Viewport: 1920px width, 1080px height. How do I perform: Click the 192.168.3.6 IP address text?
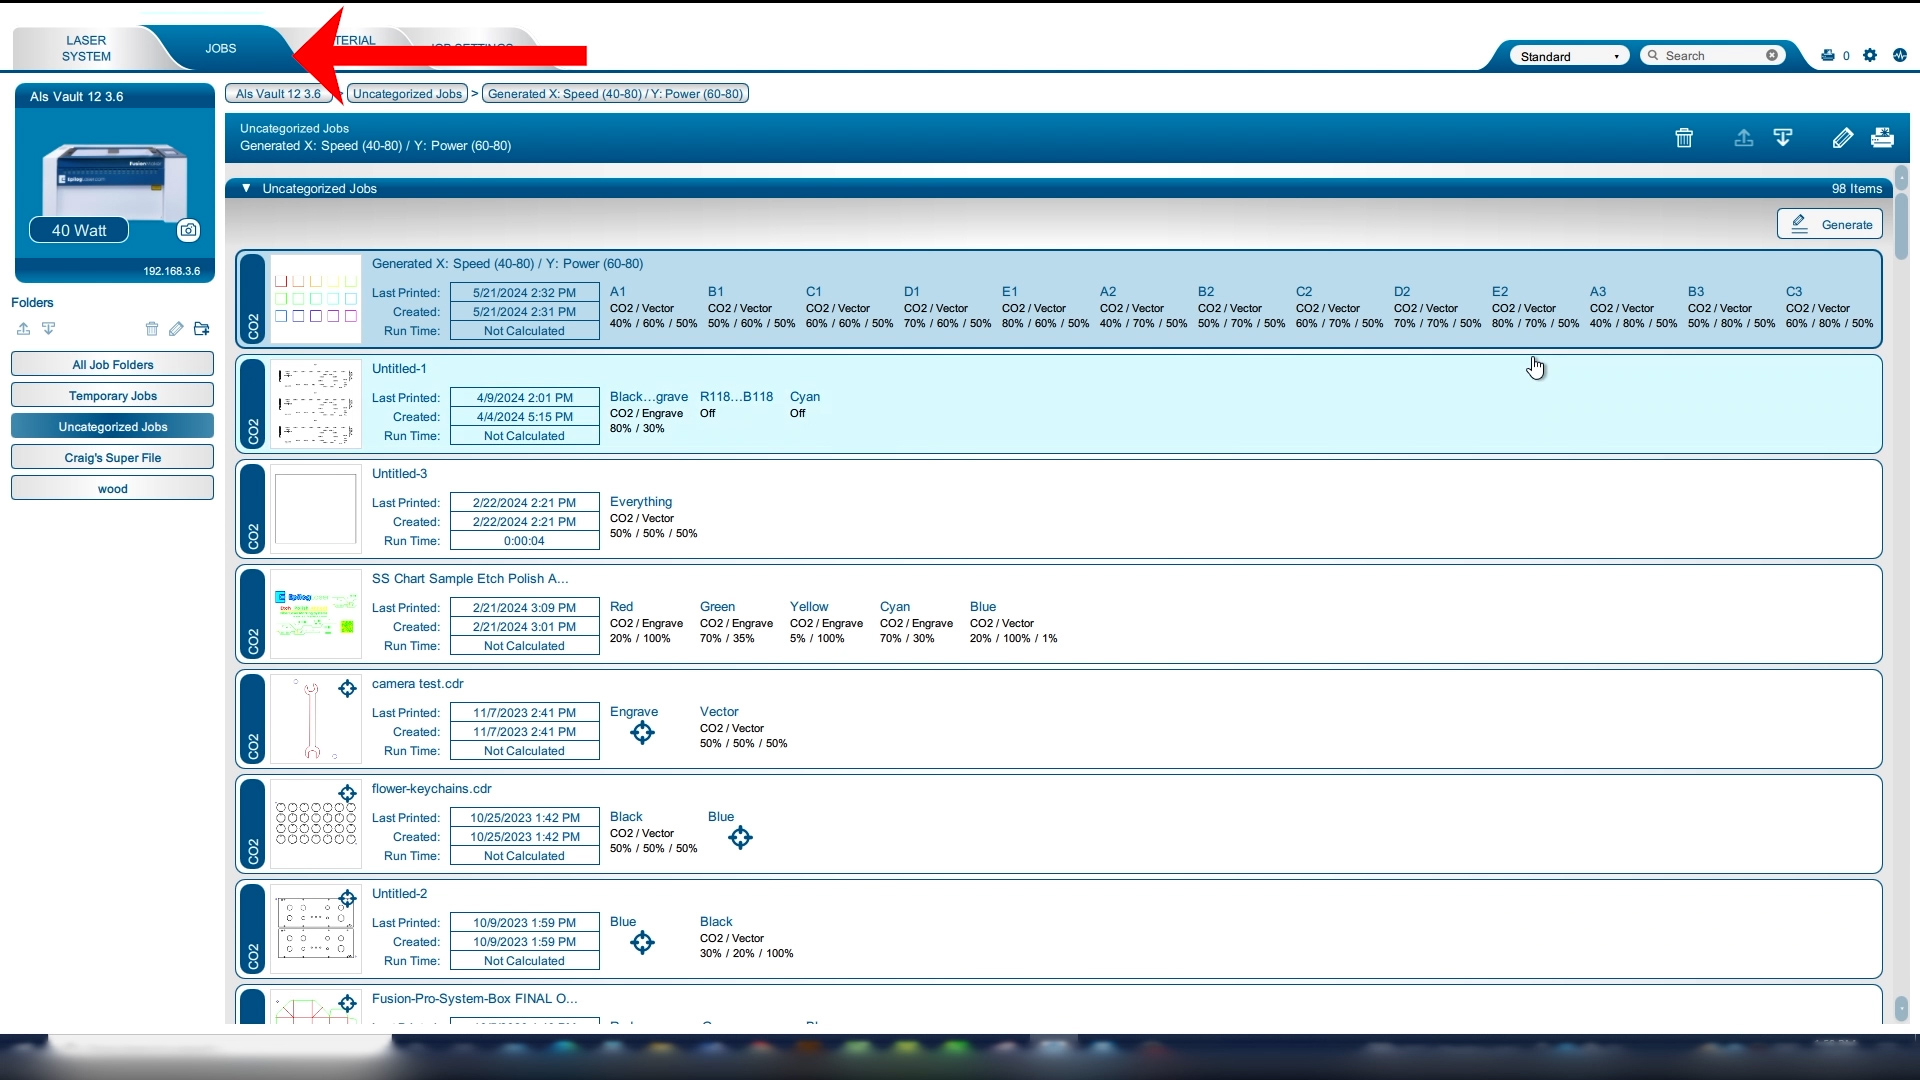point(171,271)
